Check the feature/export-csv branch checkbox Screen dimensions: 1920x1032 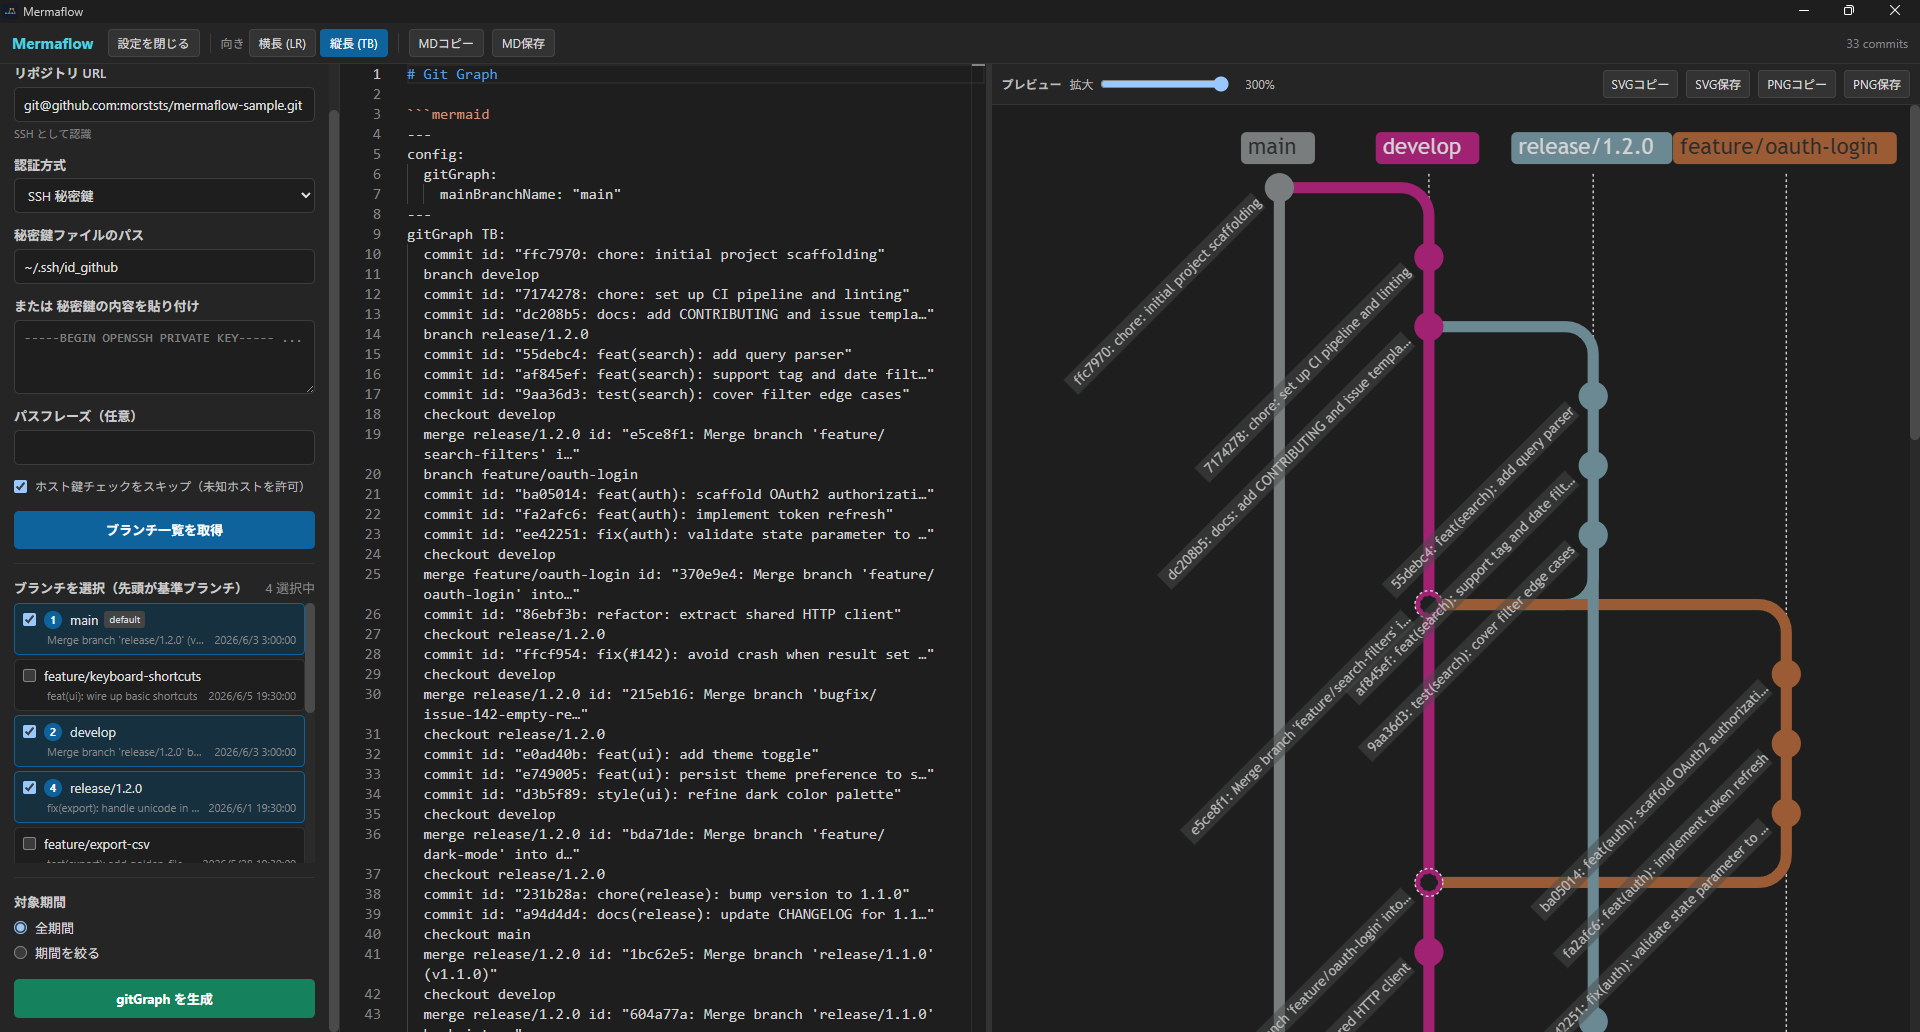click(x=30, y=844)
